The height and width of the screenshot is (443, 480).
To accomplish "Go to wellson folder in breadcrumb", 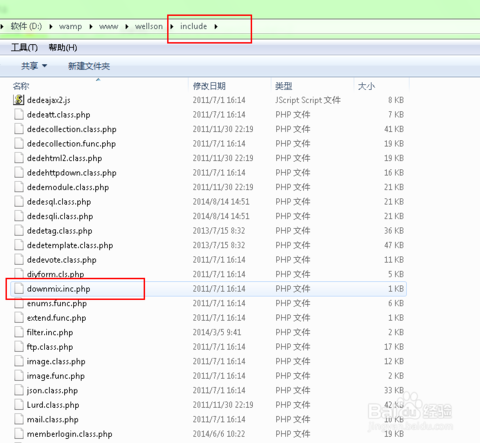I will pos(149,26).
